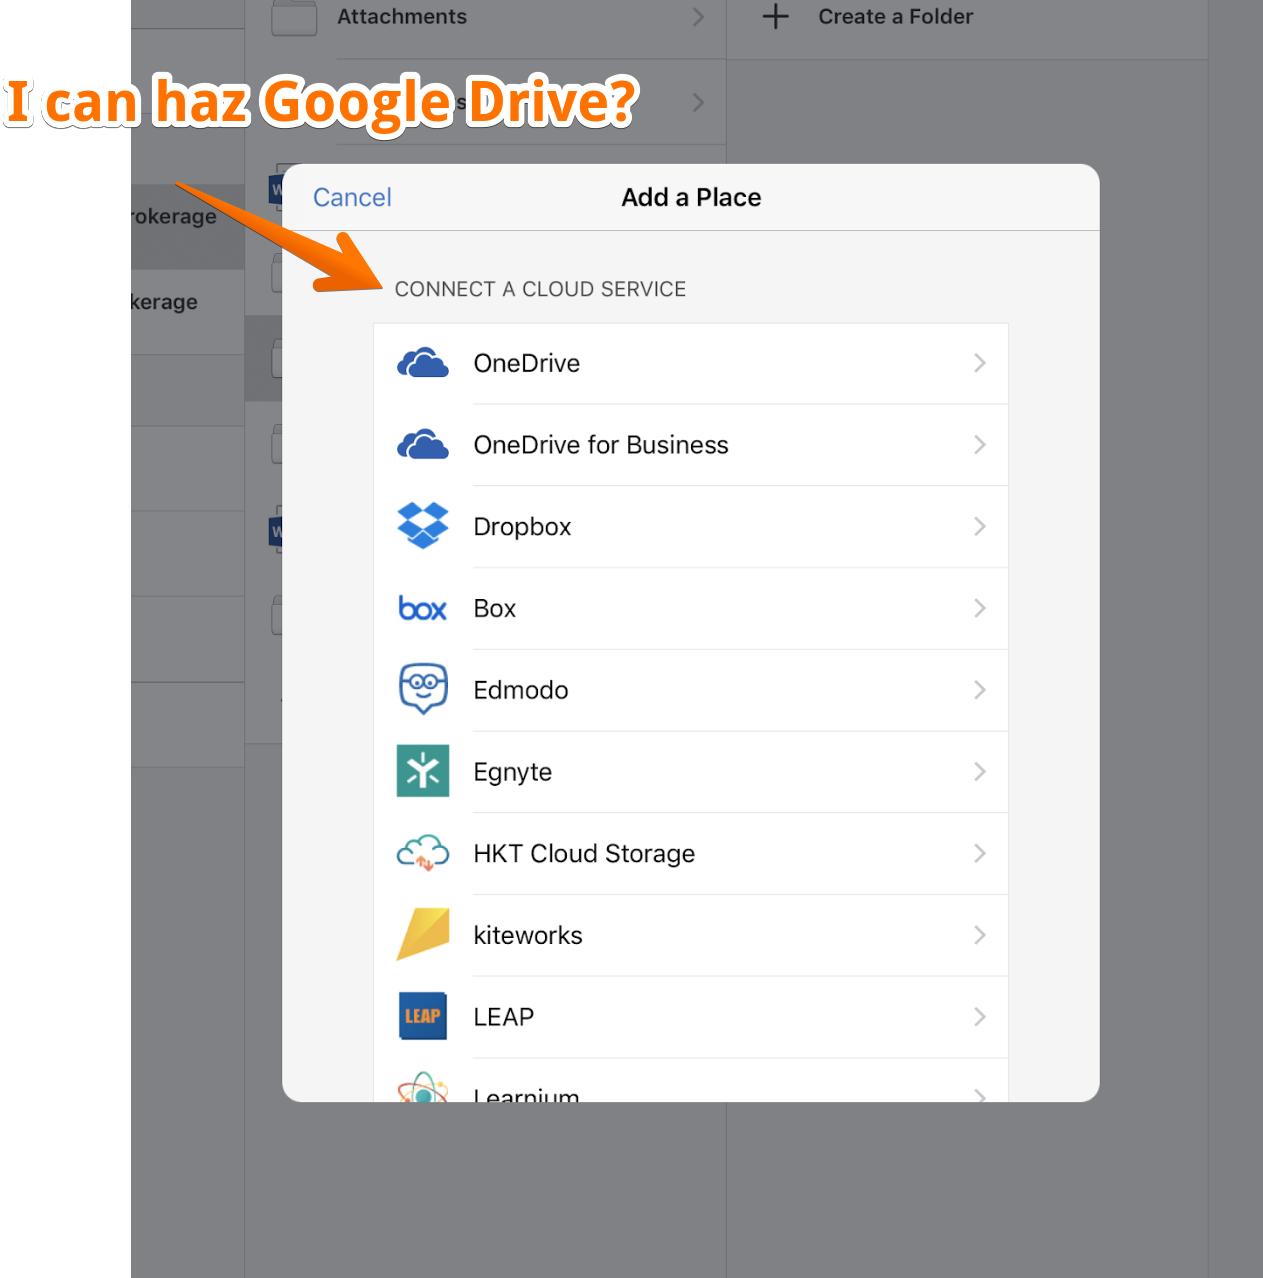Viewport: 1263px width, 1278px height.
Task: Click the Dropbox logo icon
Action: pyautogui.click(x=423, y=526)
